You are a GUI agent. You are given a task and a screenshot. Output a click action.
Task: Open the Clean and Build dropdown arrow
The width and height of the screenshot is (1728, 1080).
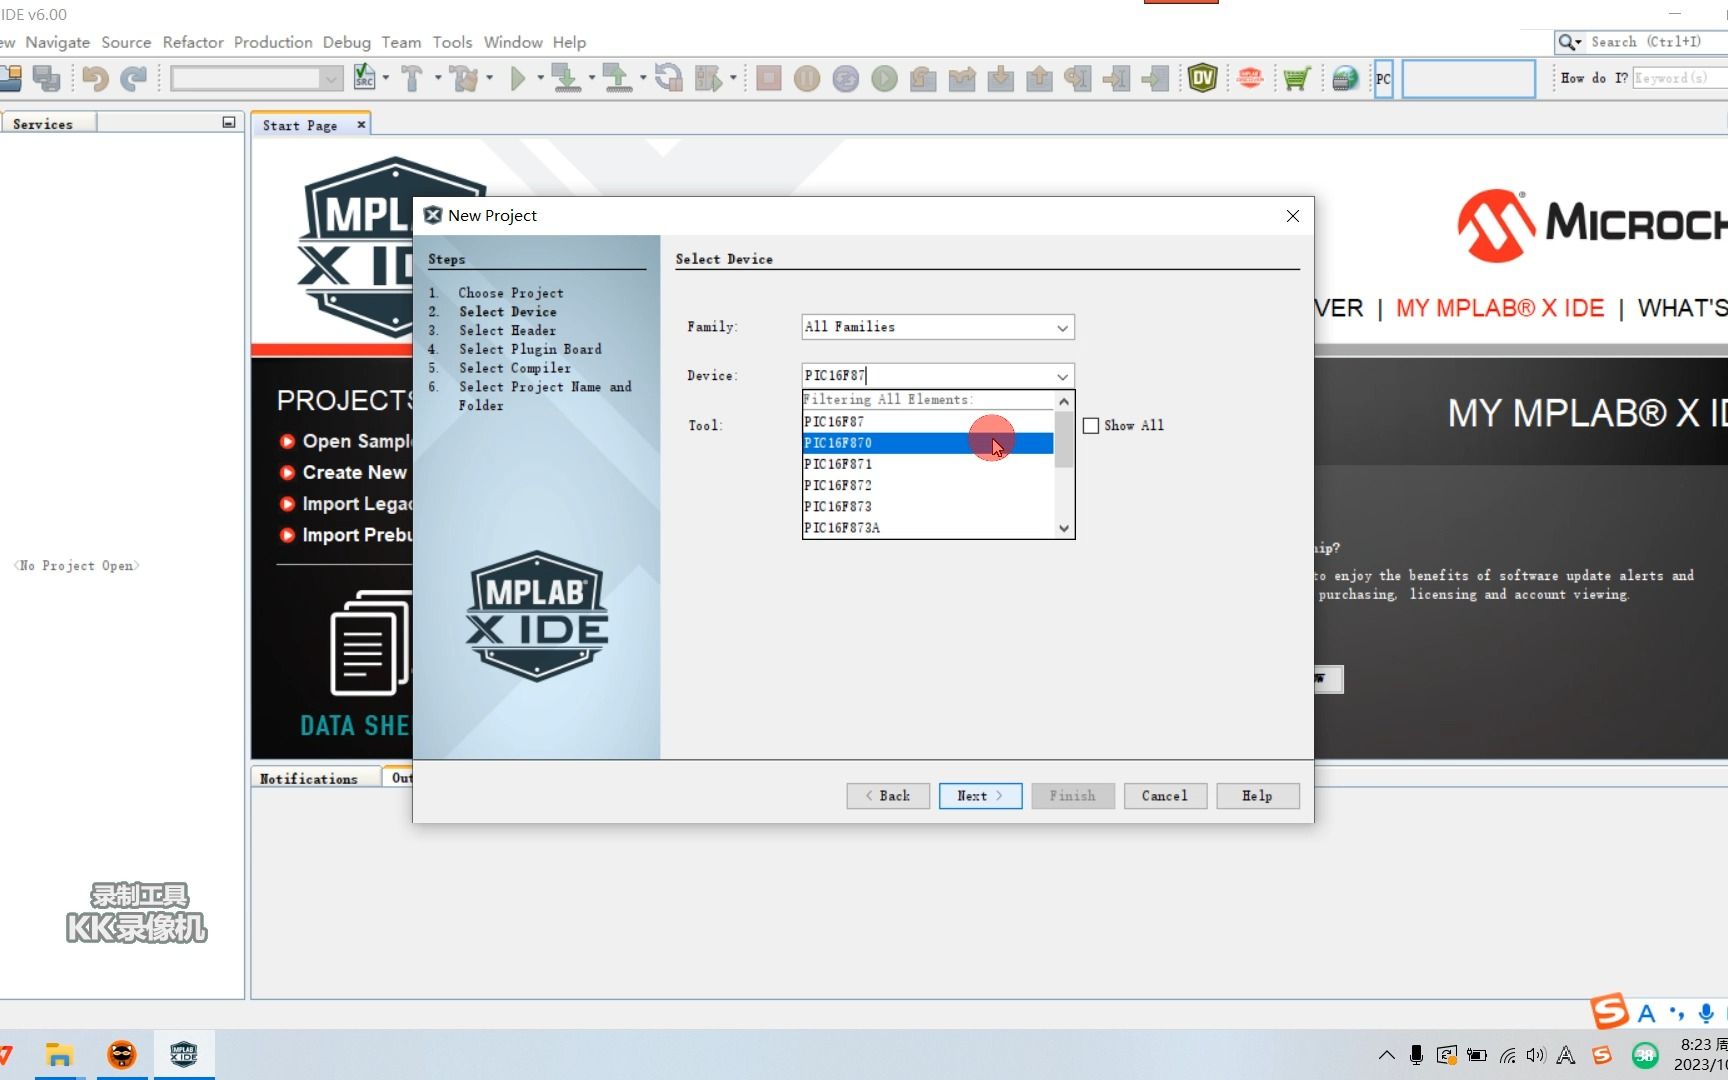pyautogui.click(x=489, y=78)
